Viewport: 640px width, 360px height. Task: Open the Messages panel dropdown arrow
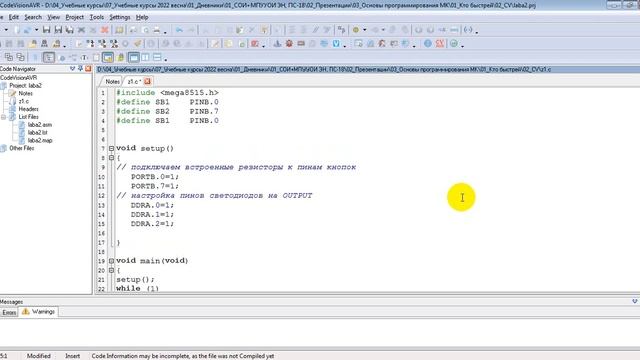pos(635,301)
